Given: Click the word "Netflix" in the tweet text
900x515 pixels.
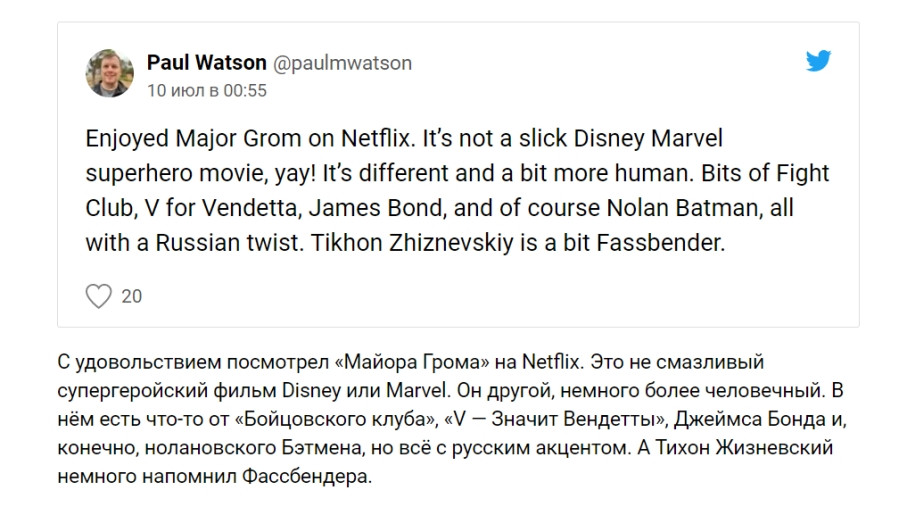Looking at the screenshot, I should [376, 139].
